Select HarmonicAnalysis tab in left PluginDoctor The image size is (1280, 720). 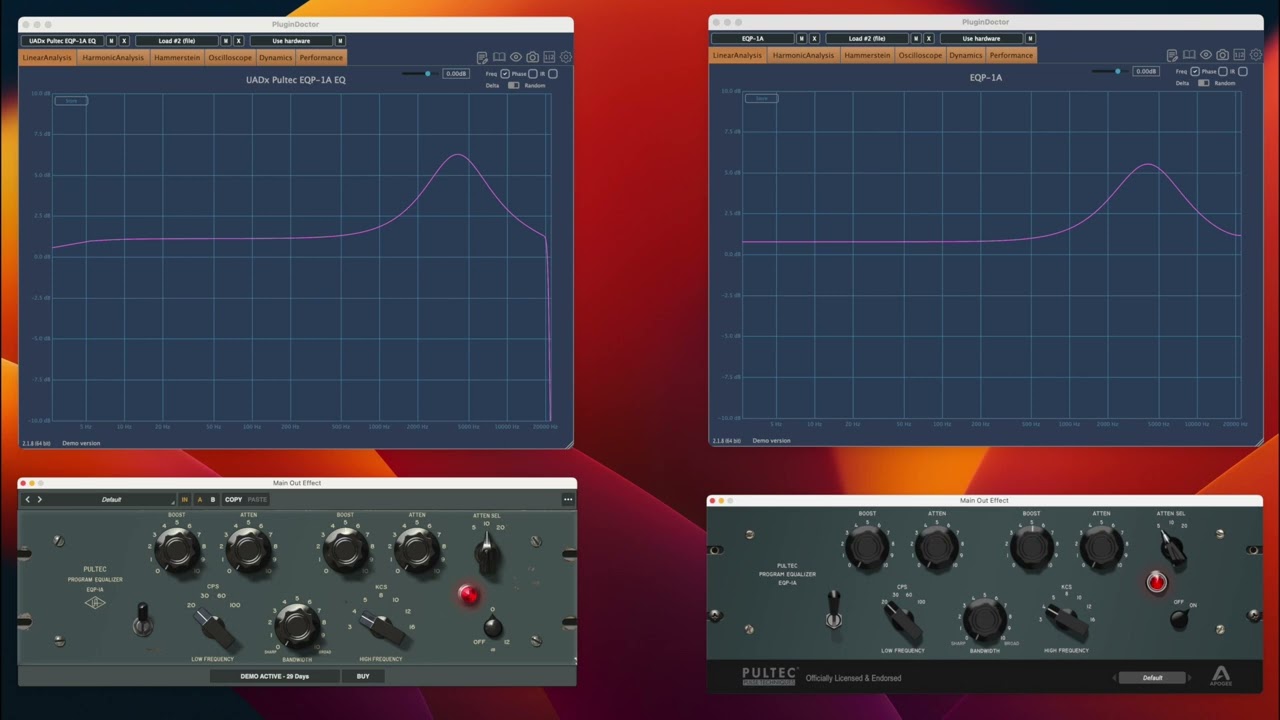pyautogui.click(x=113, y=57)
